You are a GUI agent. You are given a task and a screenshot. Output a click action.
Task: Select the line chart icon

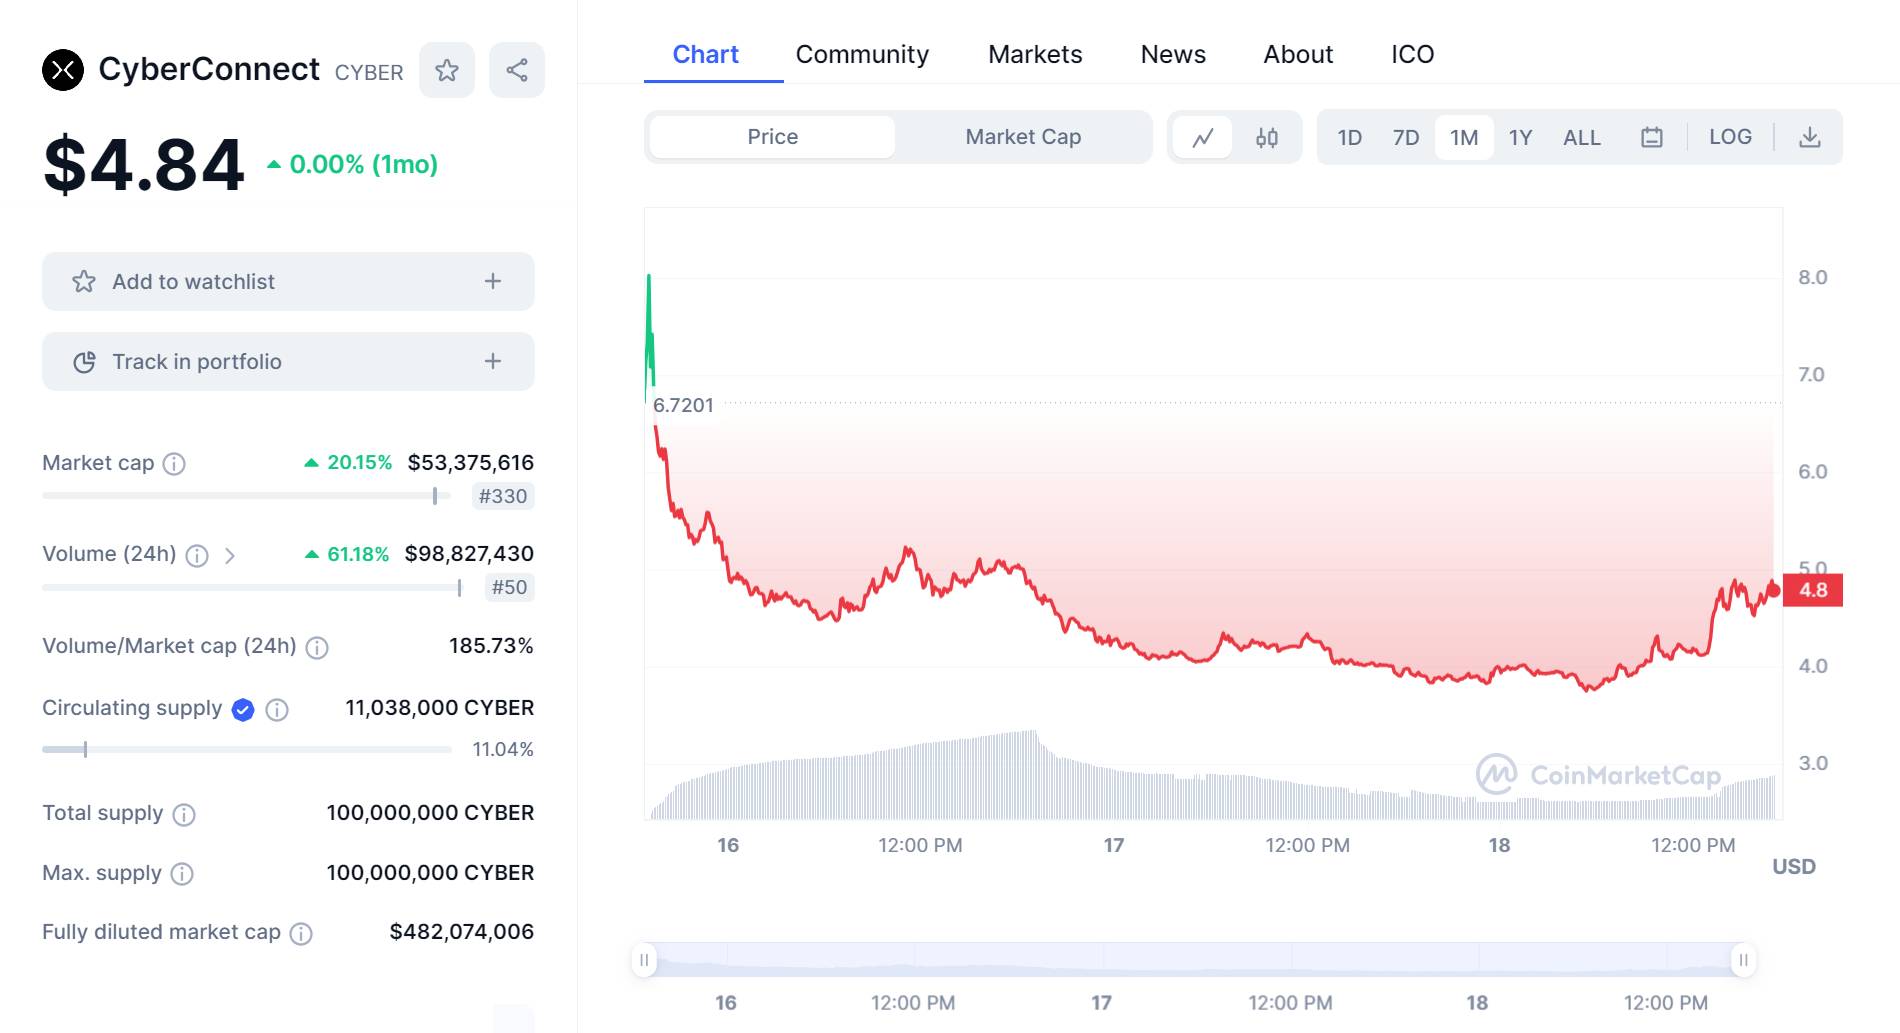(1202, 137)
